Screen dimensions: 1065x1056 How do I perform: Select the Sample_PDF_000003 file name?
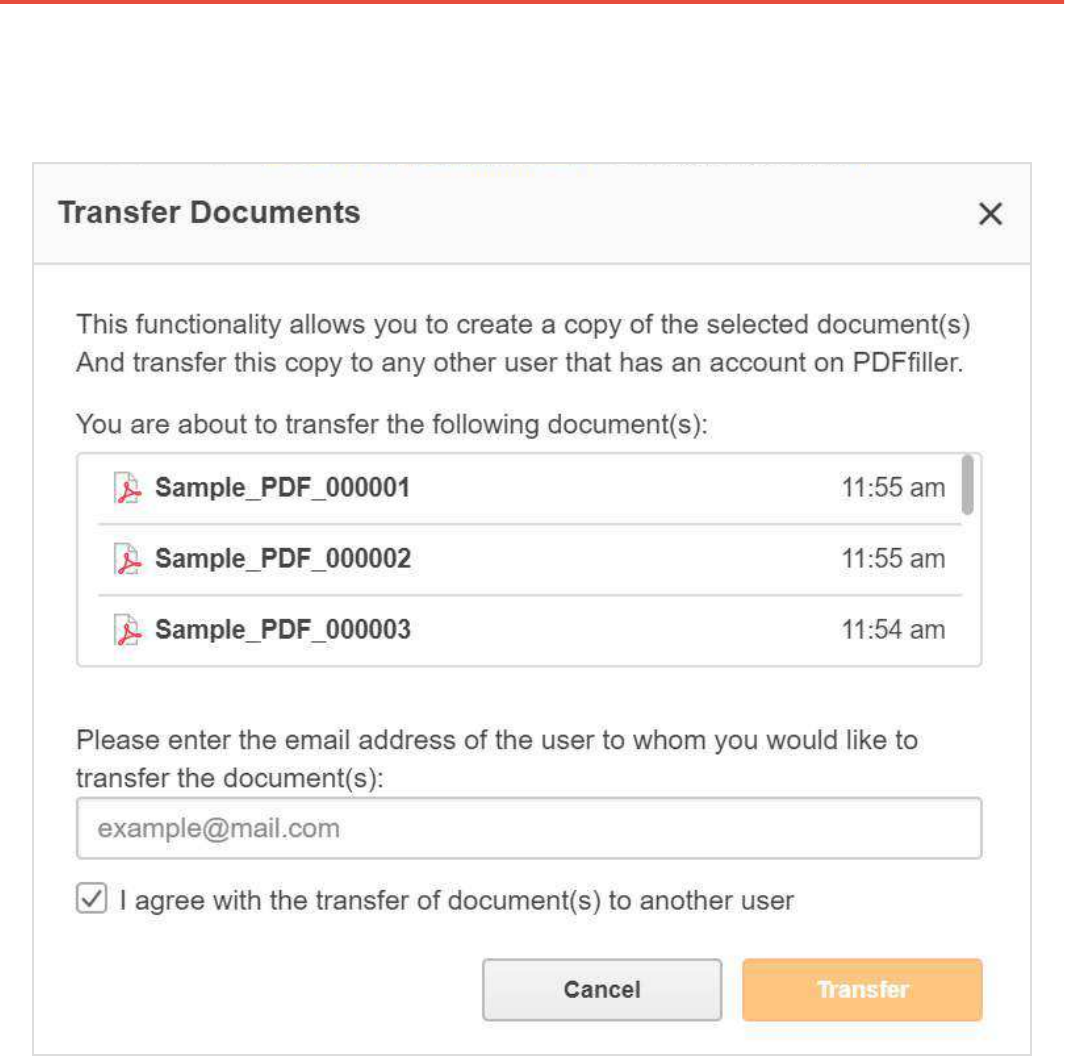point(283,630)
